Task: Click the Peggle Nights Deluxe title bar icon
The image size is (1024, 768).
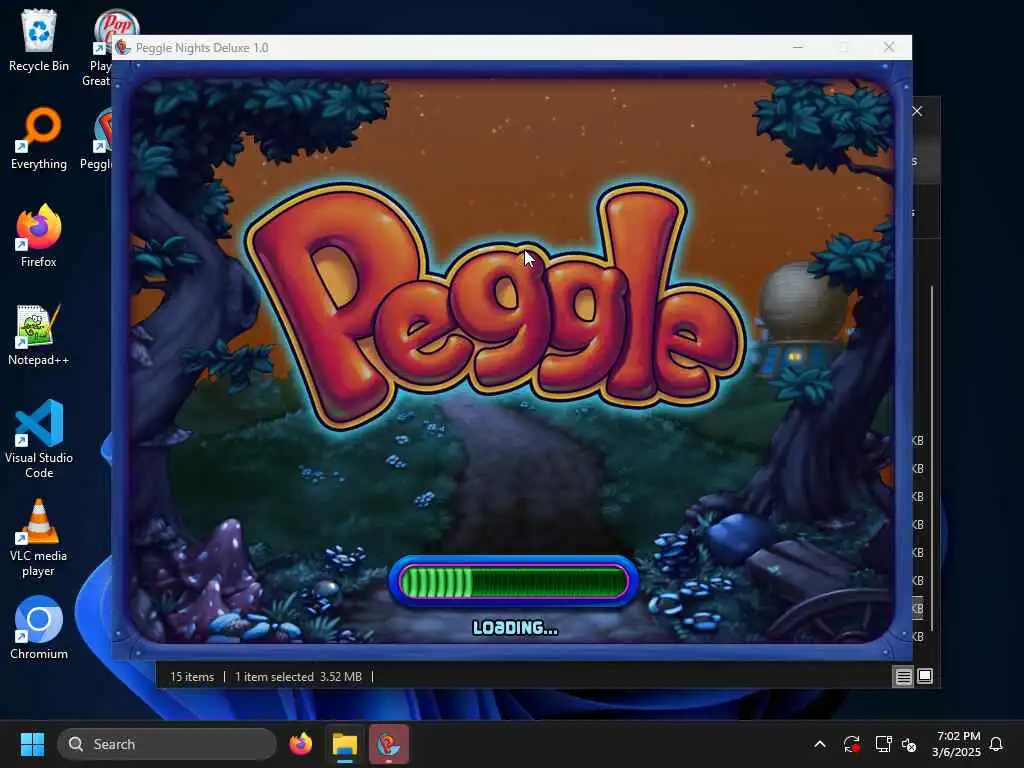Action: tap(123, 47)
